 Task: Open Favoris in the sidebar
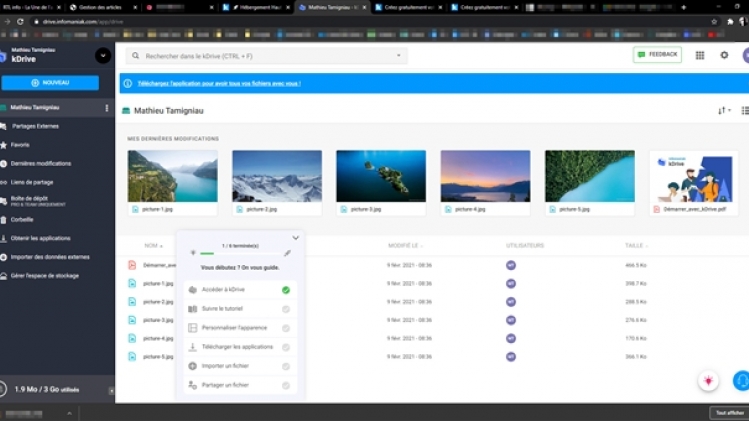[x=20, y=144]
